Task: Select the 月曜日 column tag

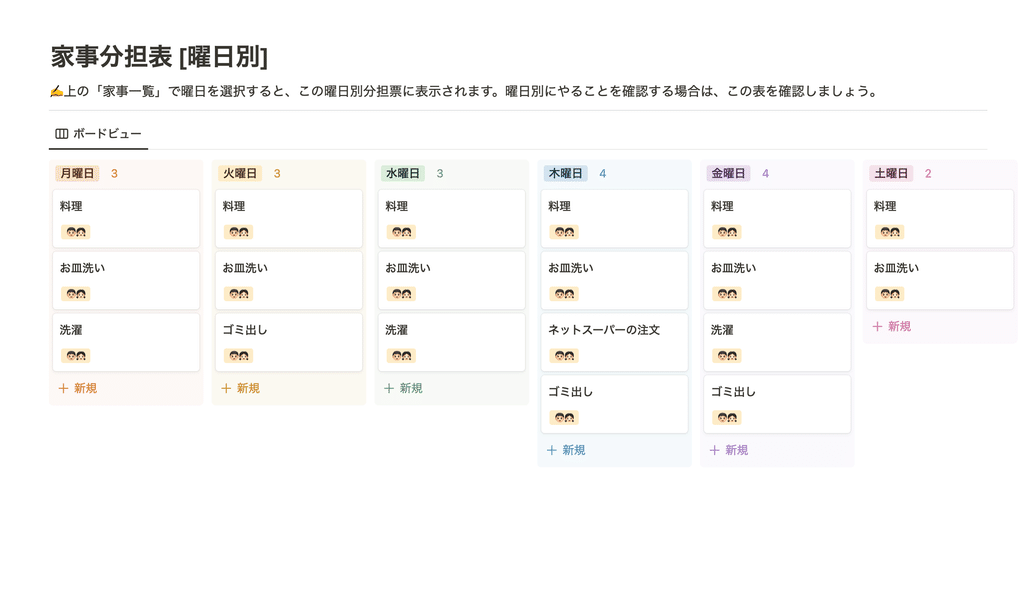Action: 77,174
